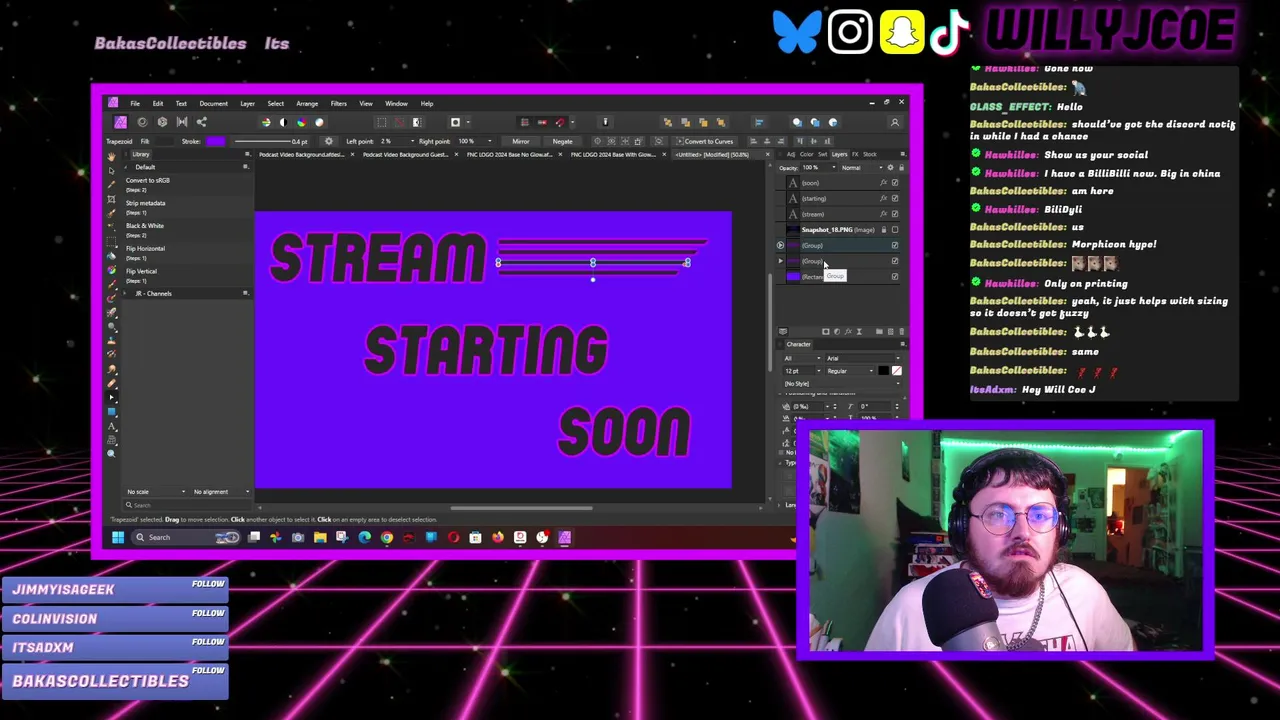Open the Export persona share icon
The width and height of the screenshot is (1280, 720).
pos(201,122)
